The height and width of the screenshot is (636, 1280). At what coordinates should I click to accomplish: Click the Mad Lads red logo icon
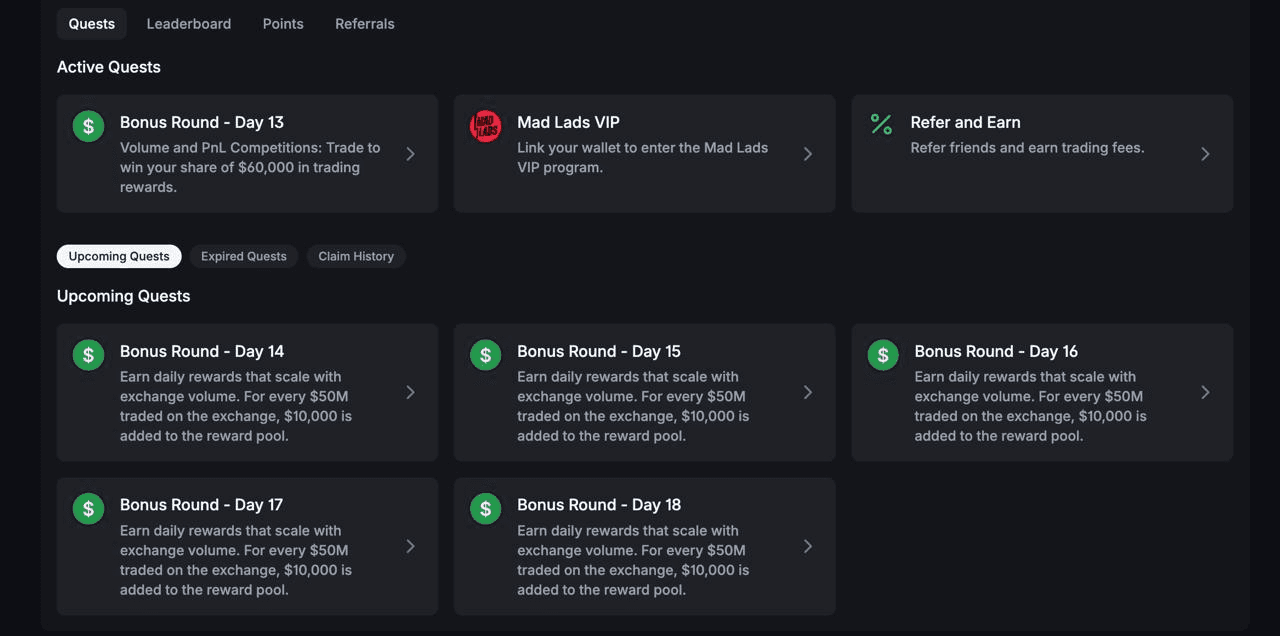tap(485, 126)
